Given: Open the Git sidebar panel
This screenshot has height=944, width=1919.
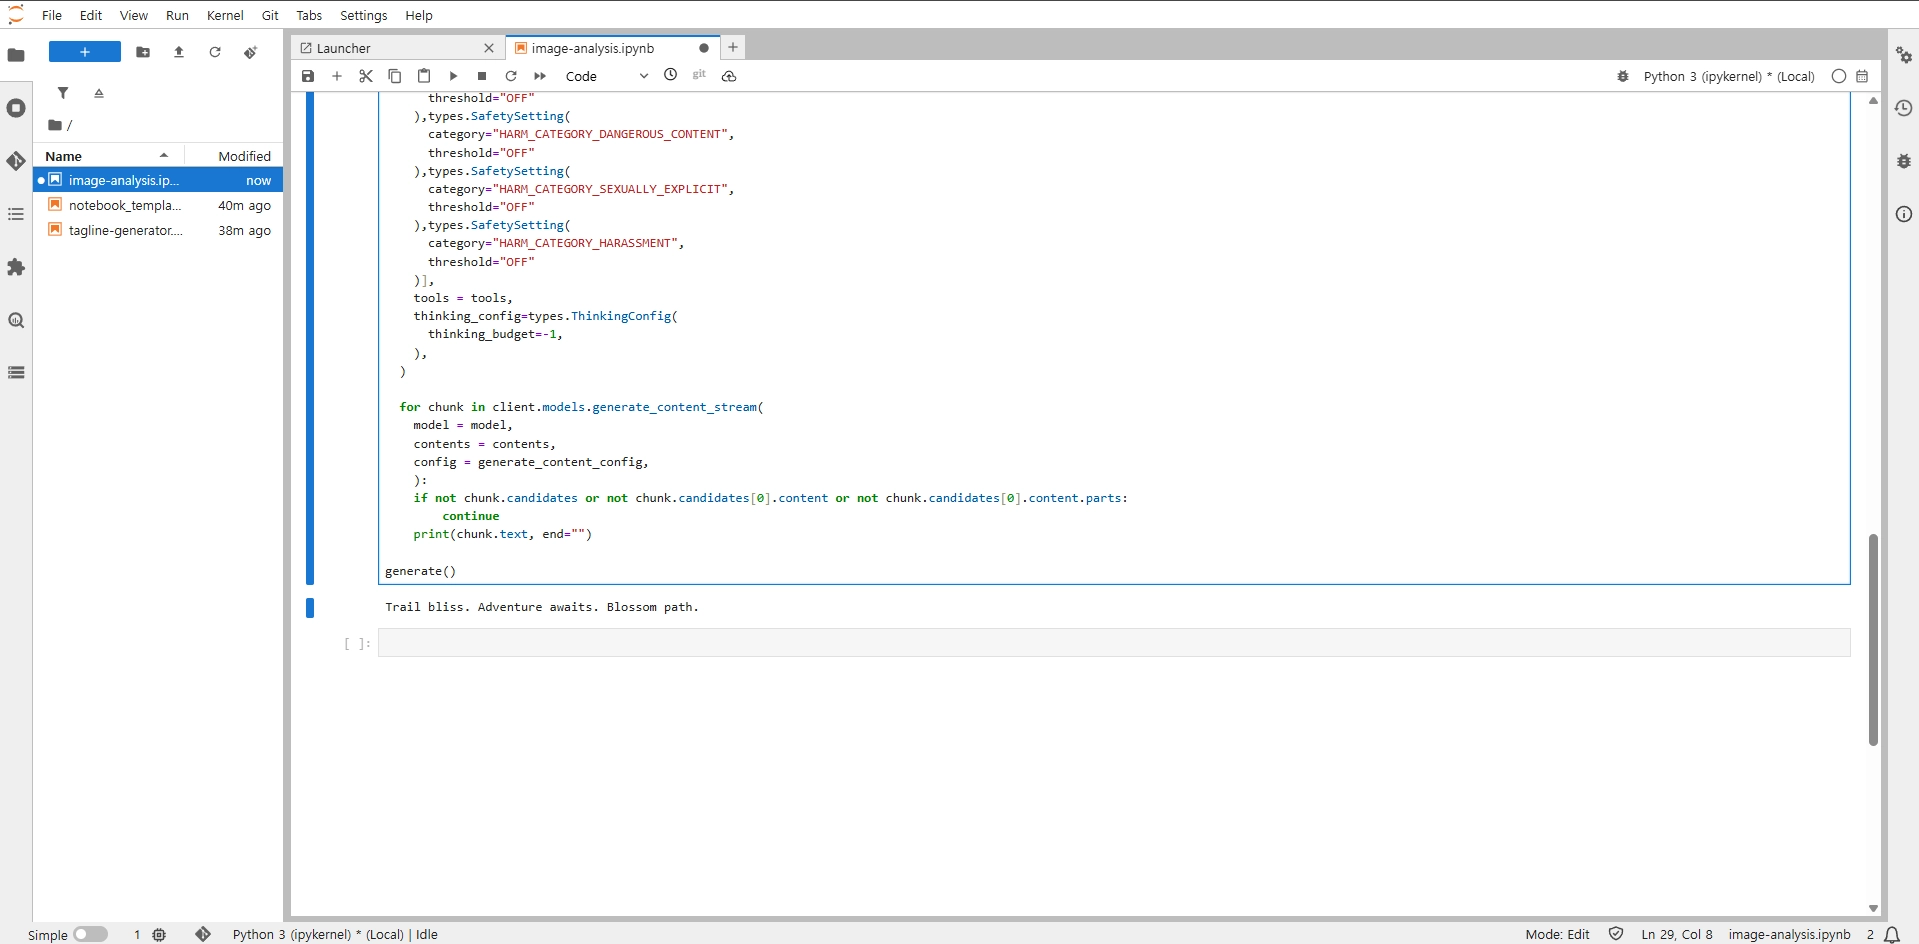Looking at the screenshot, I should point(16,161).
